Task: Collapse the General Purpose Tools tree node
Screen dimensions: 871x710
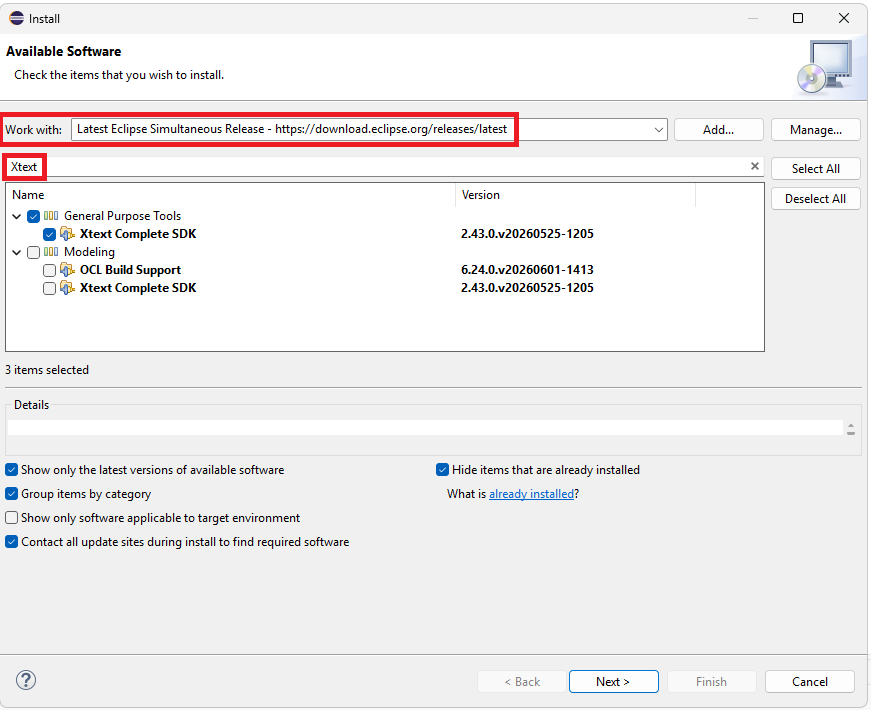Action: [17, 216]
